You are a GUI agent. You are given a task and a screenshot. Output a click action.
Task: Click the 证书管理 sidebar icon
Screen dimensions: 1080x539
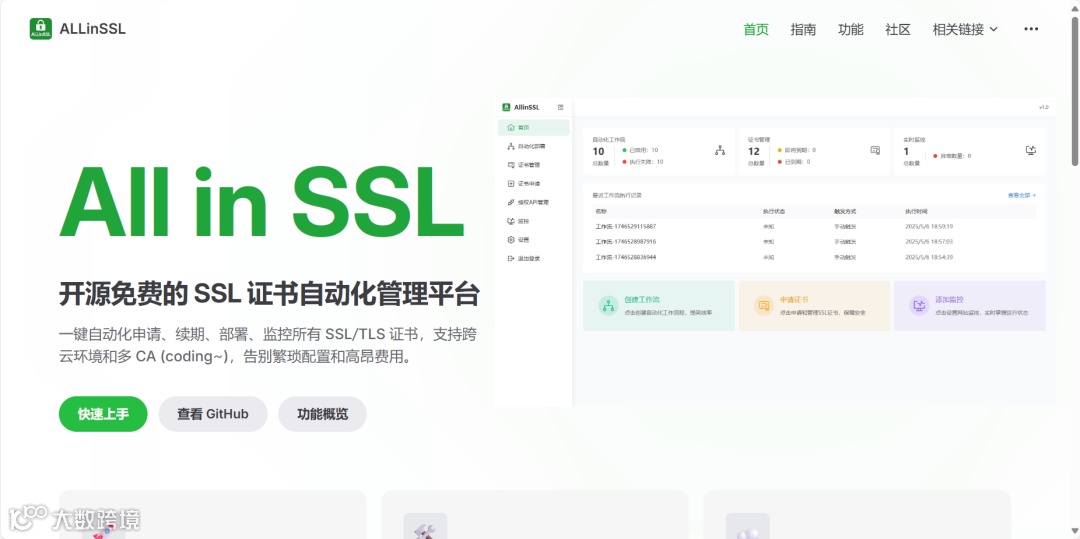coord(510,165)
